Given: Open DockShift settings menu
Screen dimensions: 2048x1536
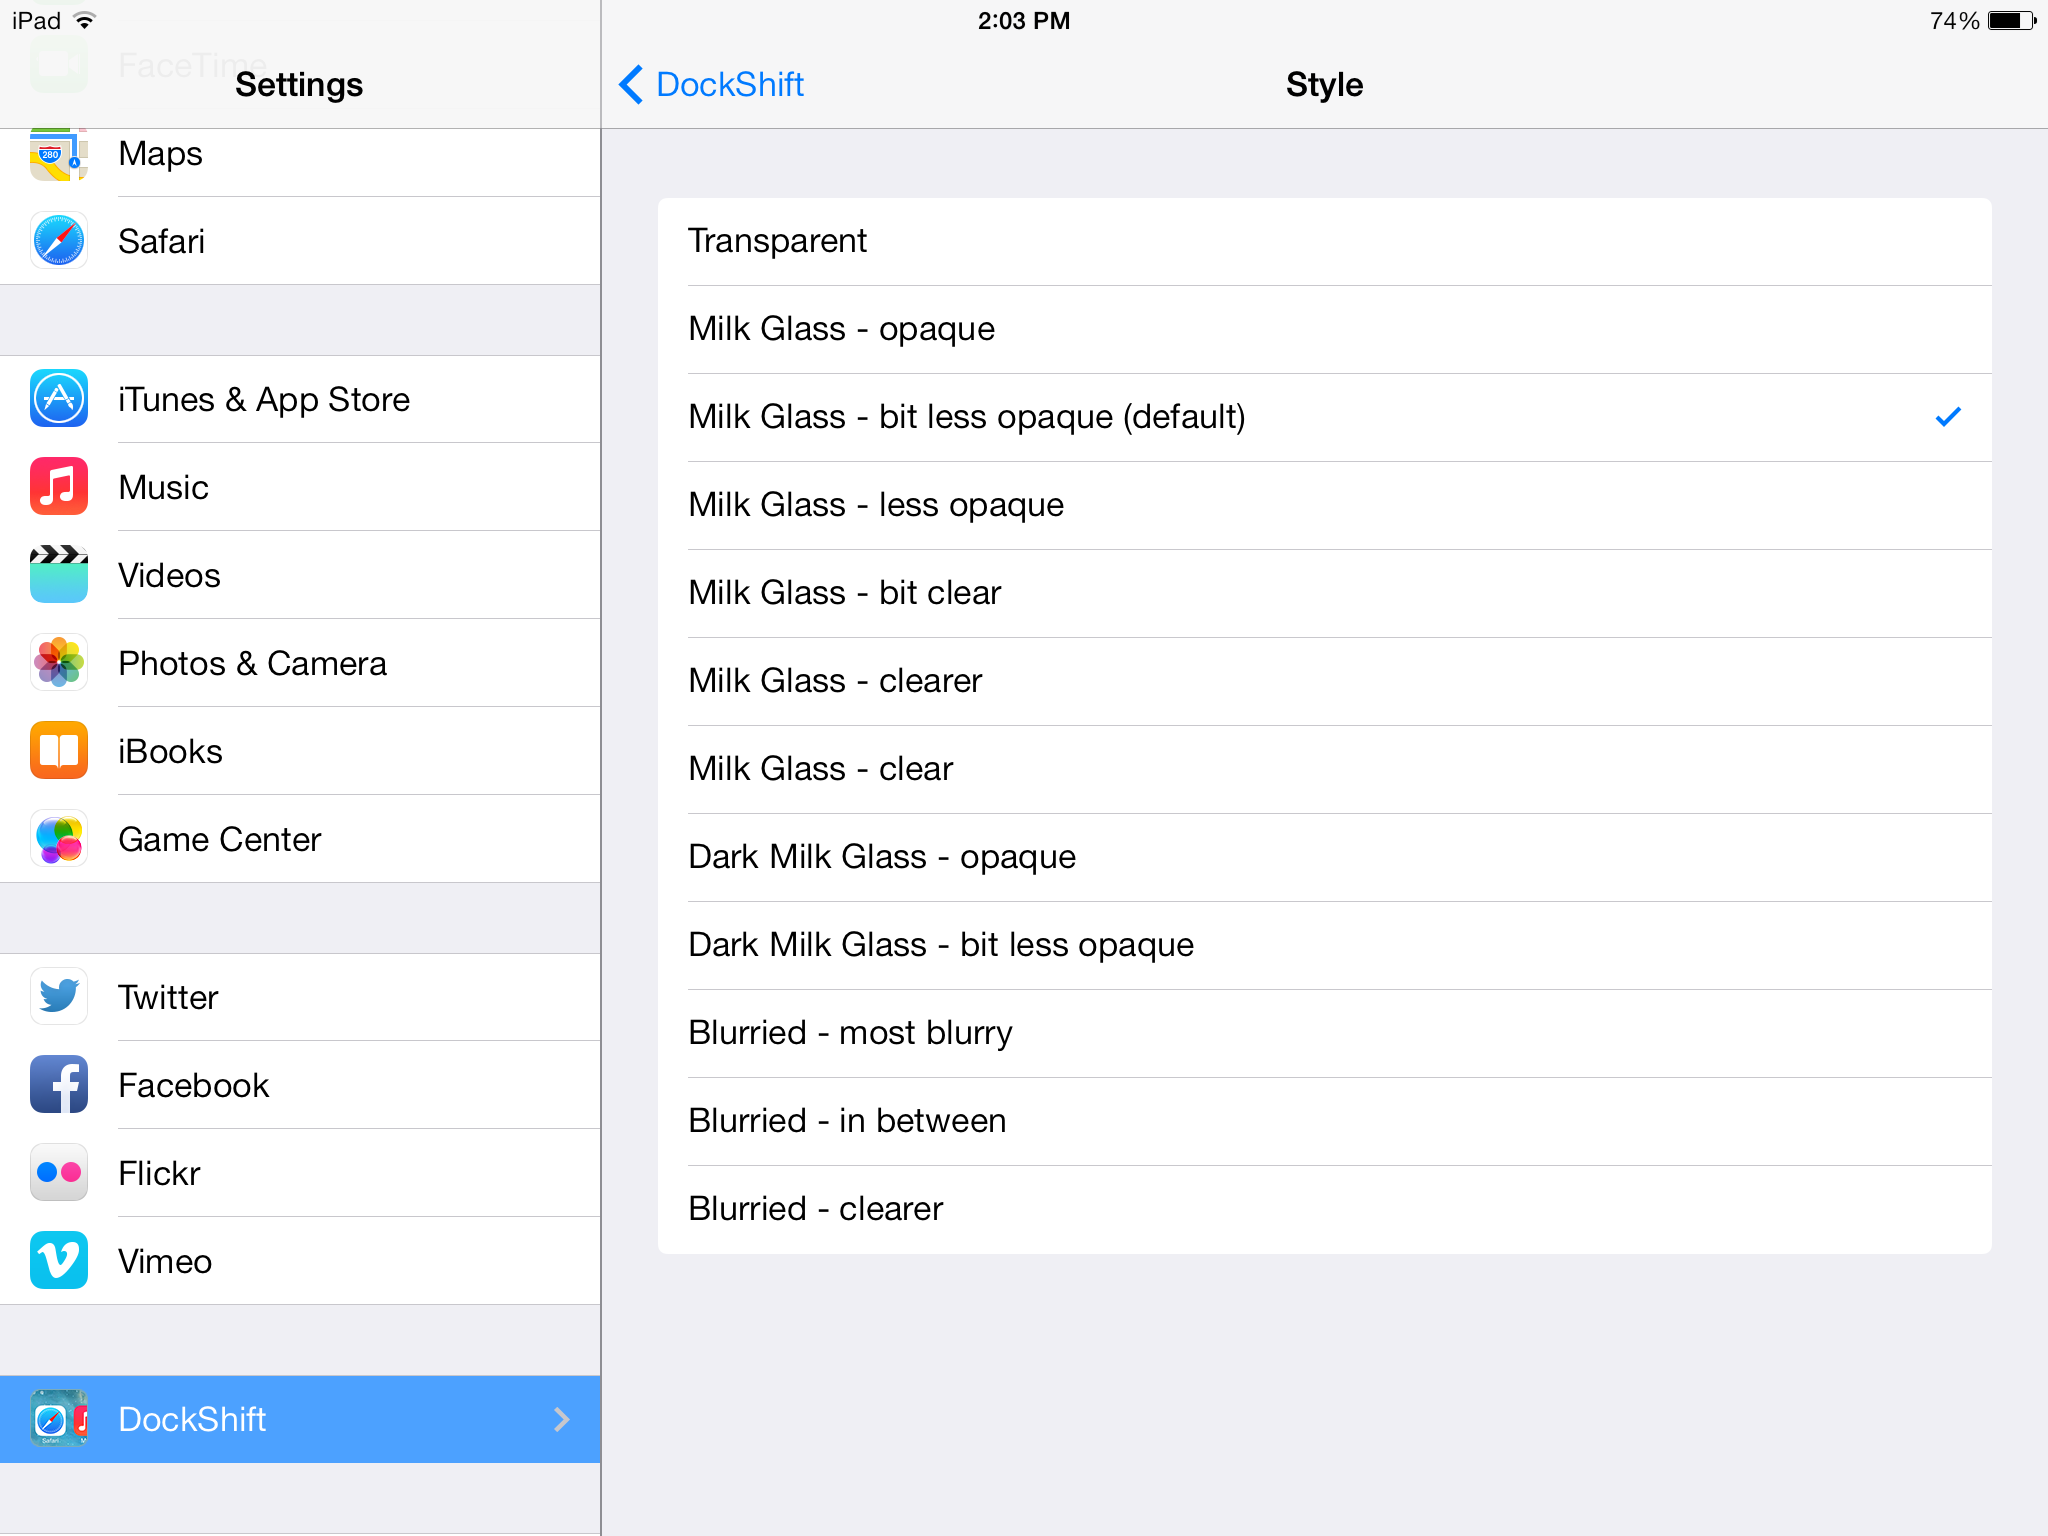Looking at the screenshot, I should point(298,1418).
